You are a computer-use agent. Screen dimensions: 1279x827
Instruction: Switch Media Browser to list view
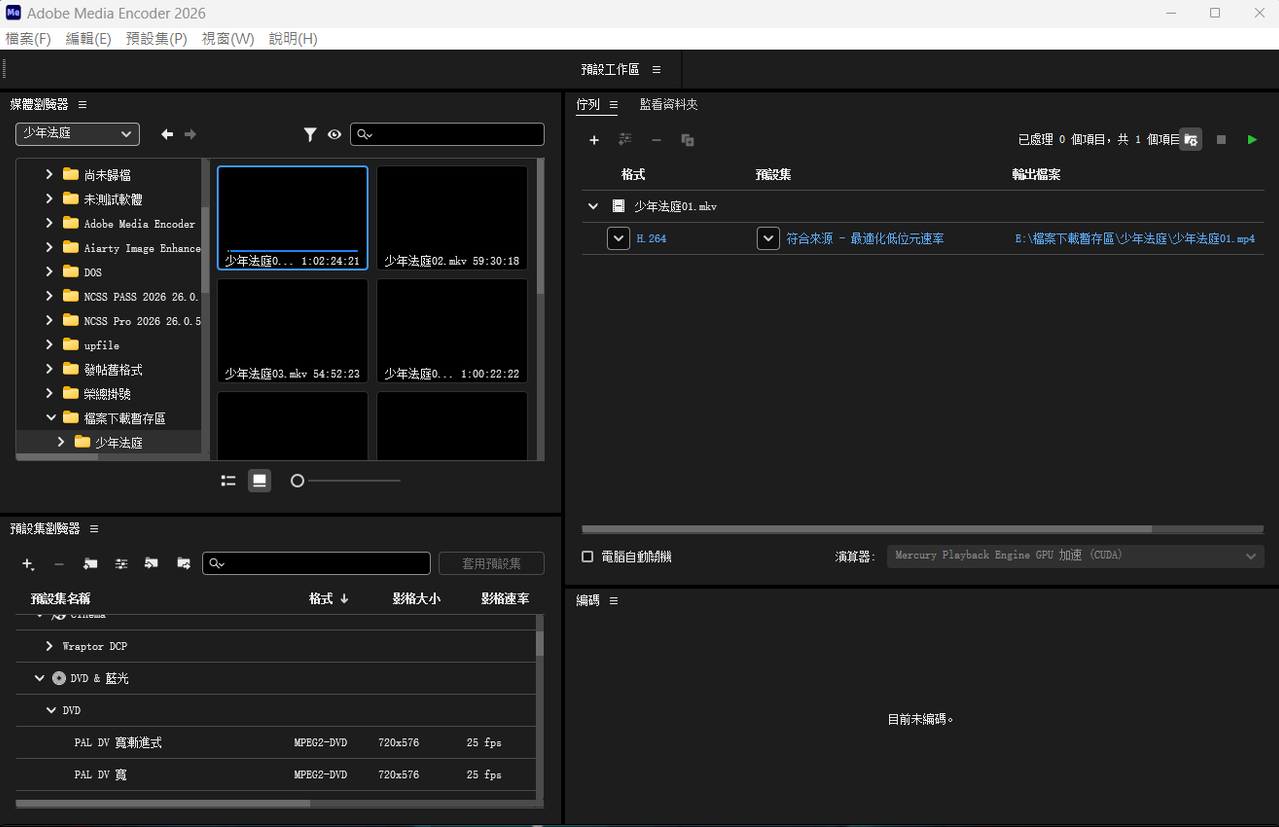(x=228, y=481)
